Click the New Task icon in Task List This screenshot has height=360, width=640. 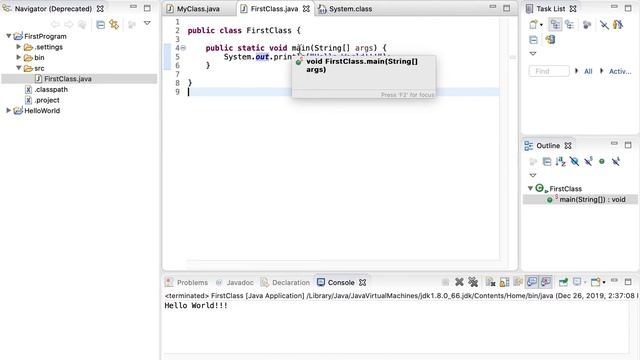coord(533,25)
